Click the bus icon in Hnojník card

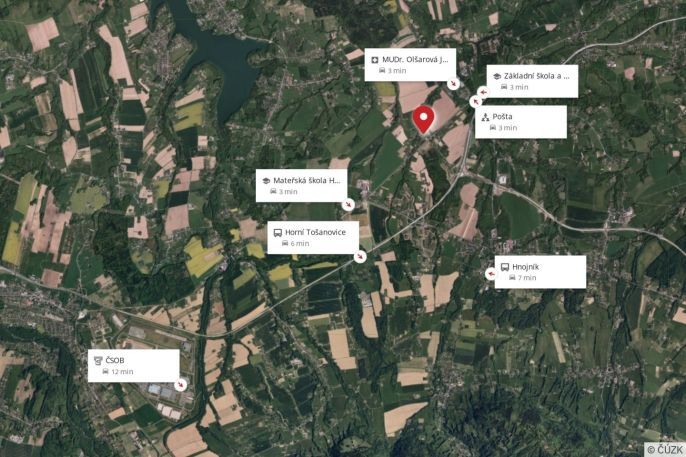click(505, 267)
